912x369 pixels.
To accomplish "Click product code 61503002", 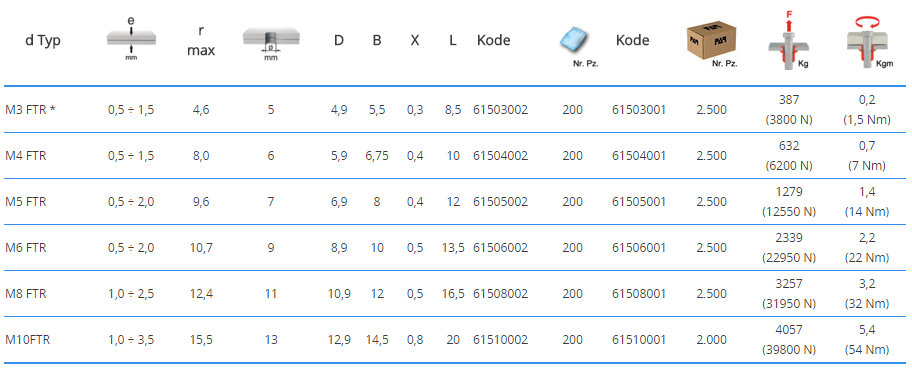I will point(500,109).
